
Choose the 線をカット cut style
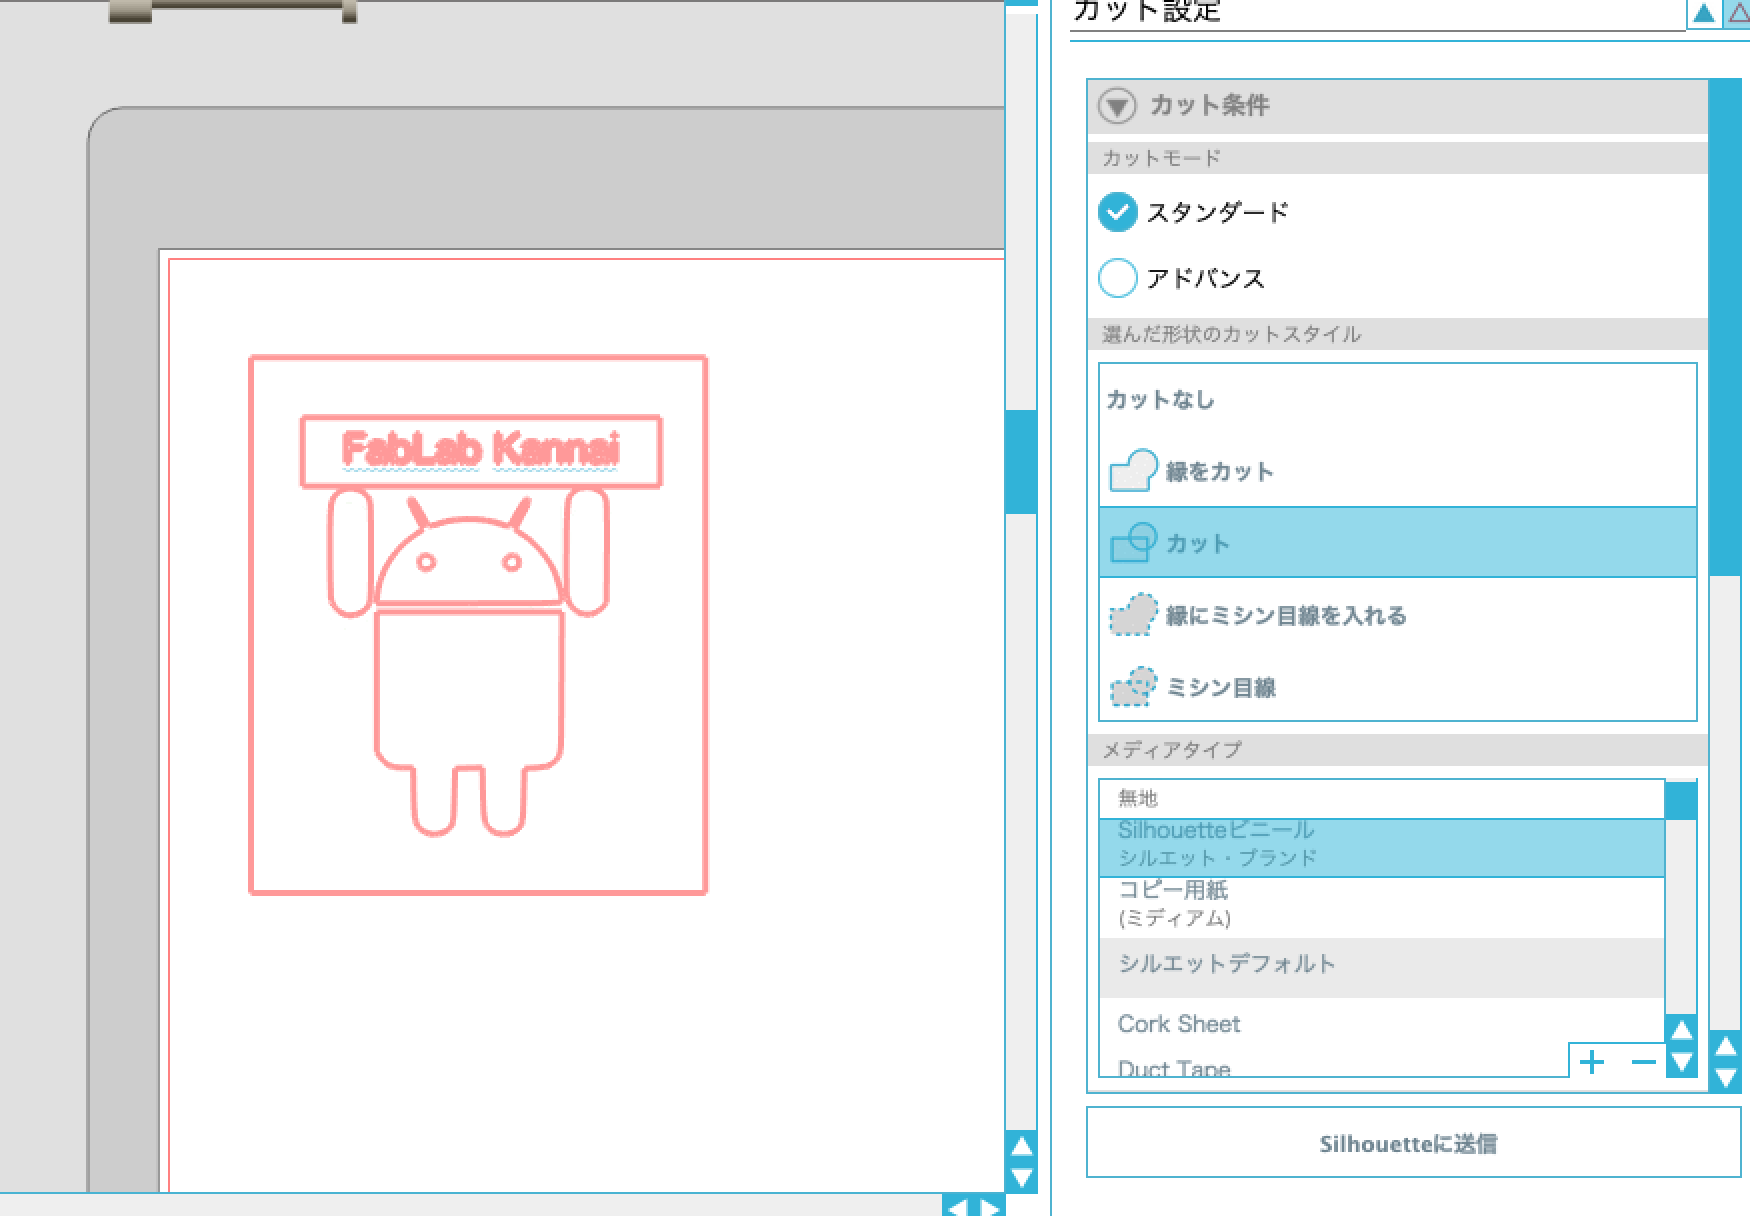tap(1397, 471)
